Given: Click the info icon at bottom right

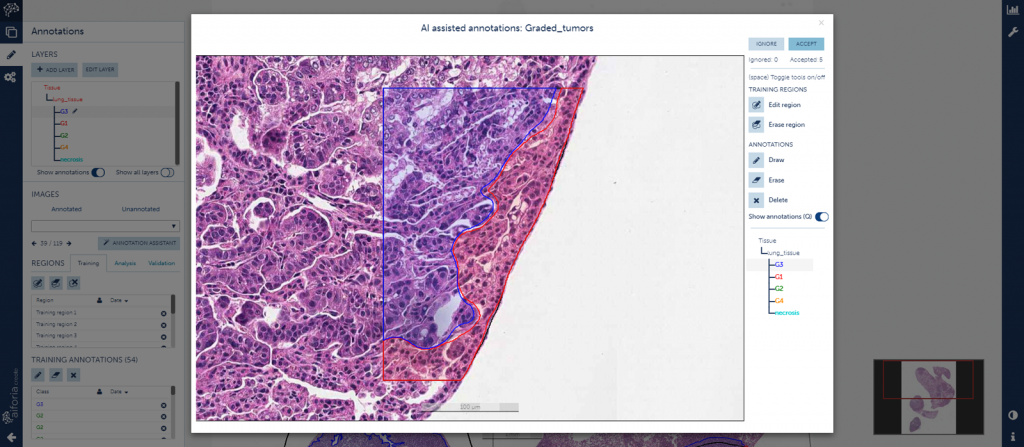Looking at the screenshot, I should click(1012, 436).
